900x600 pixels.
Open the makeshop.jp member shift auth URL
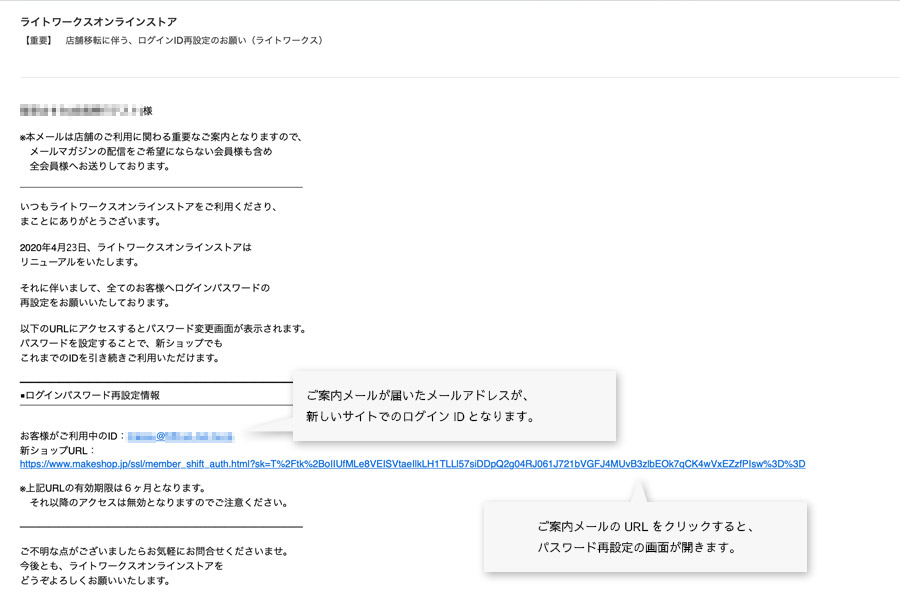(412, 464)
